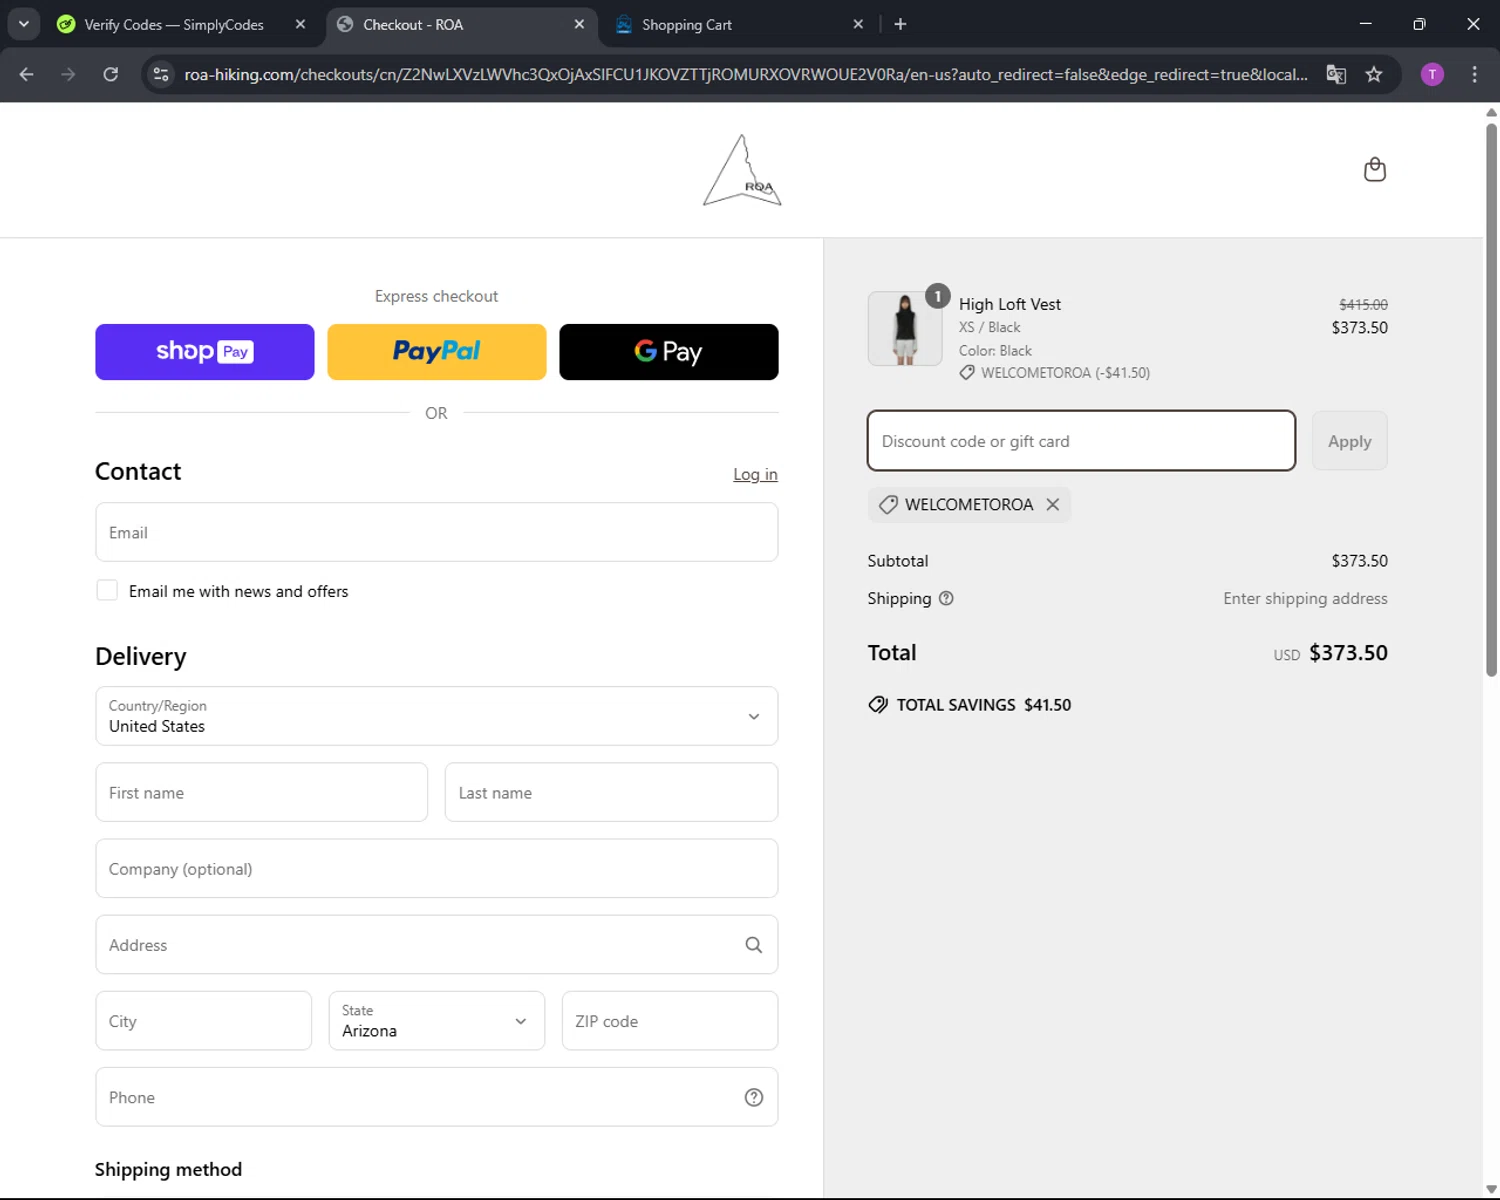Click the page vertical scrollbar

[x=1491, y=400]
